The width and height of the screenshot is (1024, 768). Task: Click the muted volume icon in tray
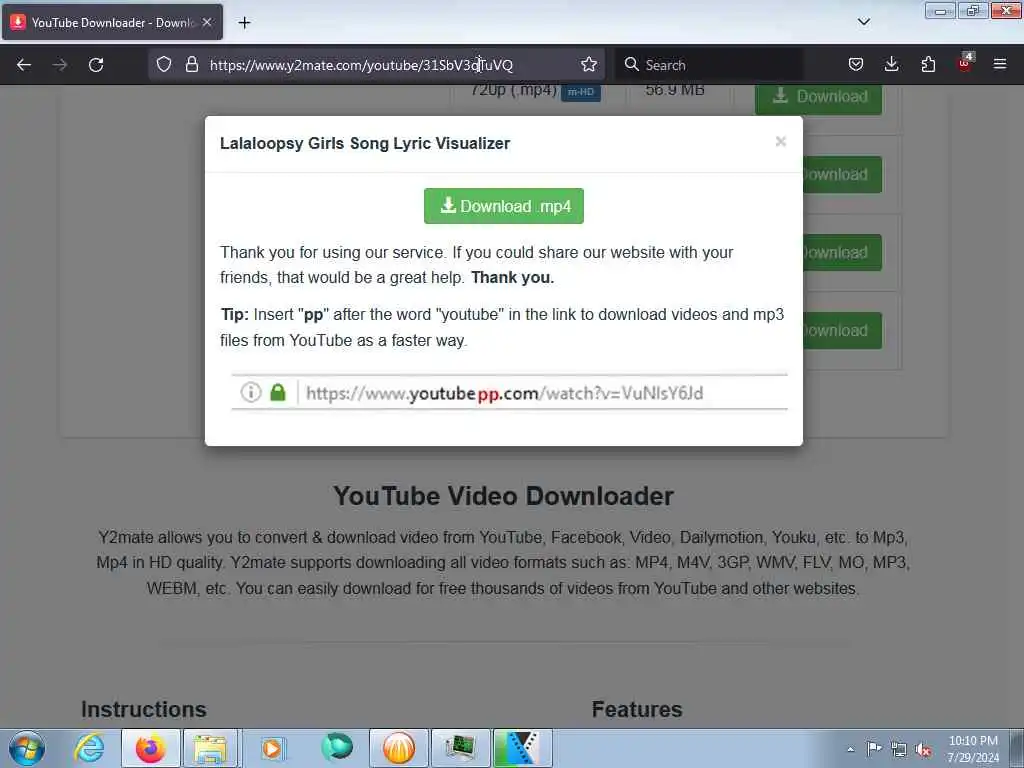(923, 750)
